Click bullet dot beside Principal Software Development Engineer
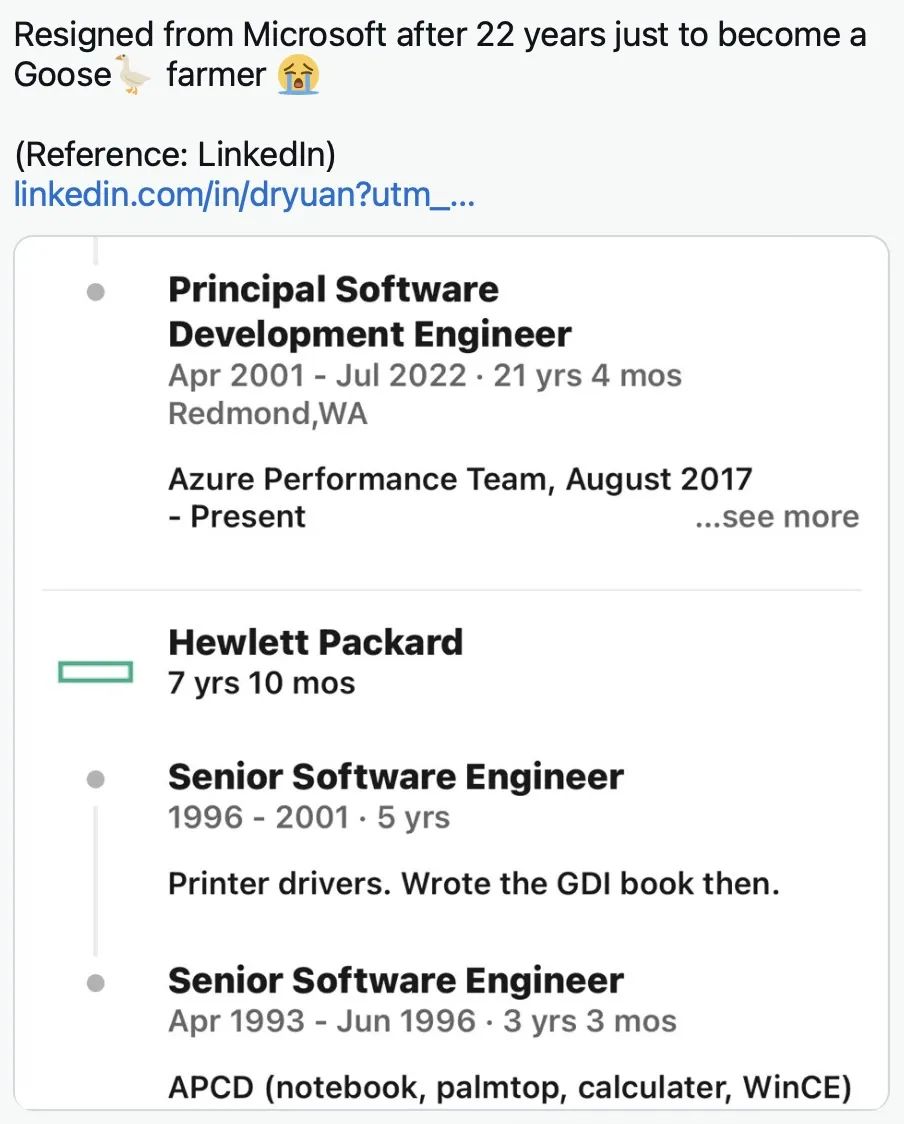Viewport: 904px width, 1124px height. [96, 293]
